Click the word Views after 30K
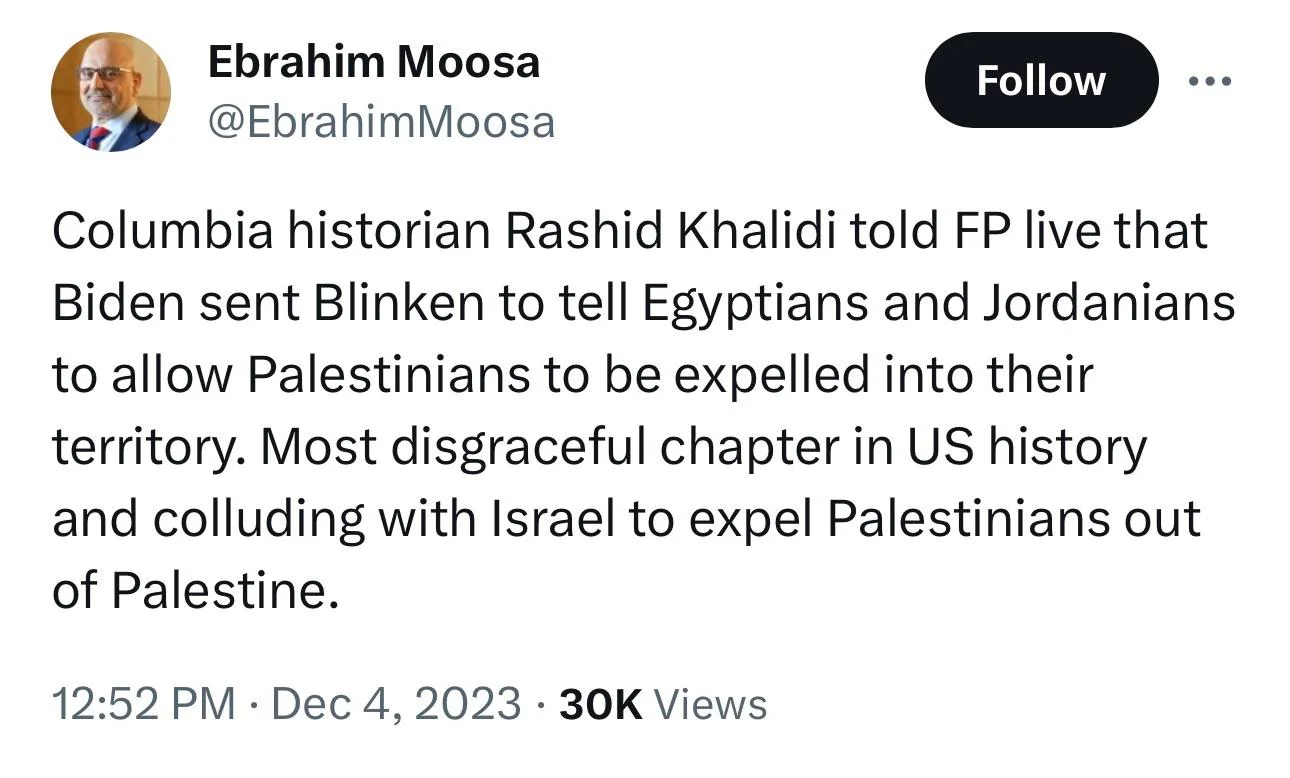 tap(710, 704)
